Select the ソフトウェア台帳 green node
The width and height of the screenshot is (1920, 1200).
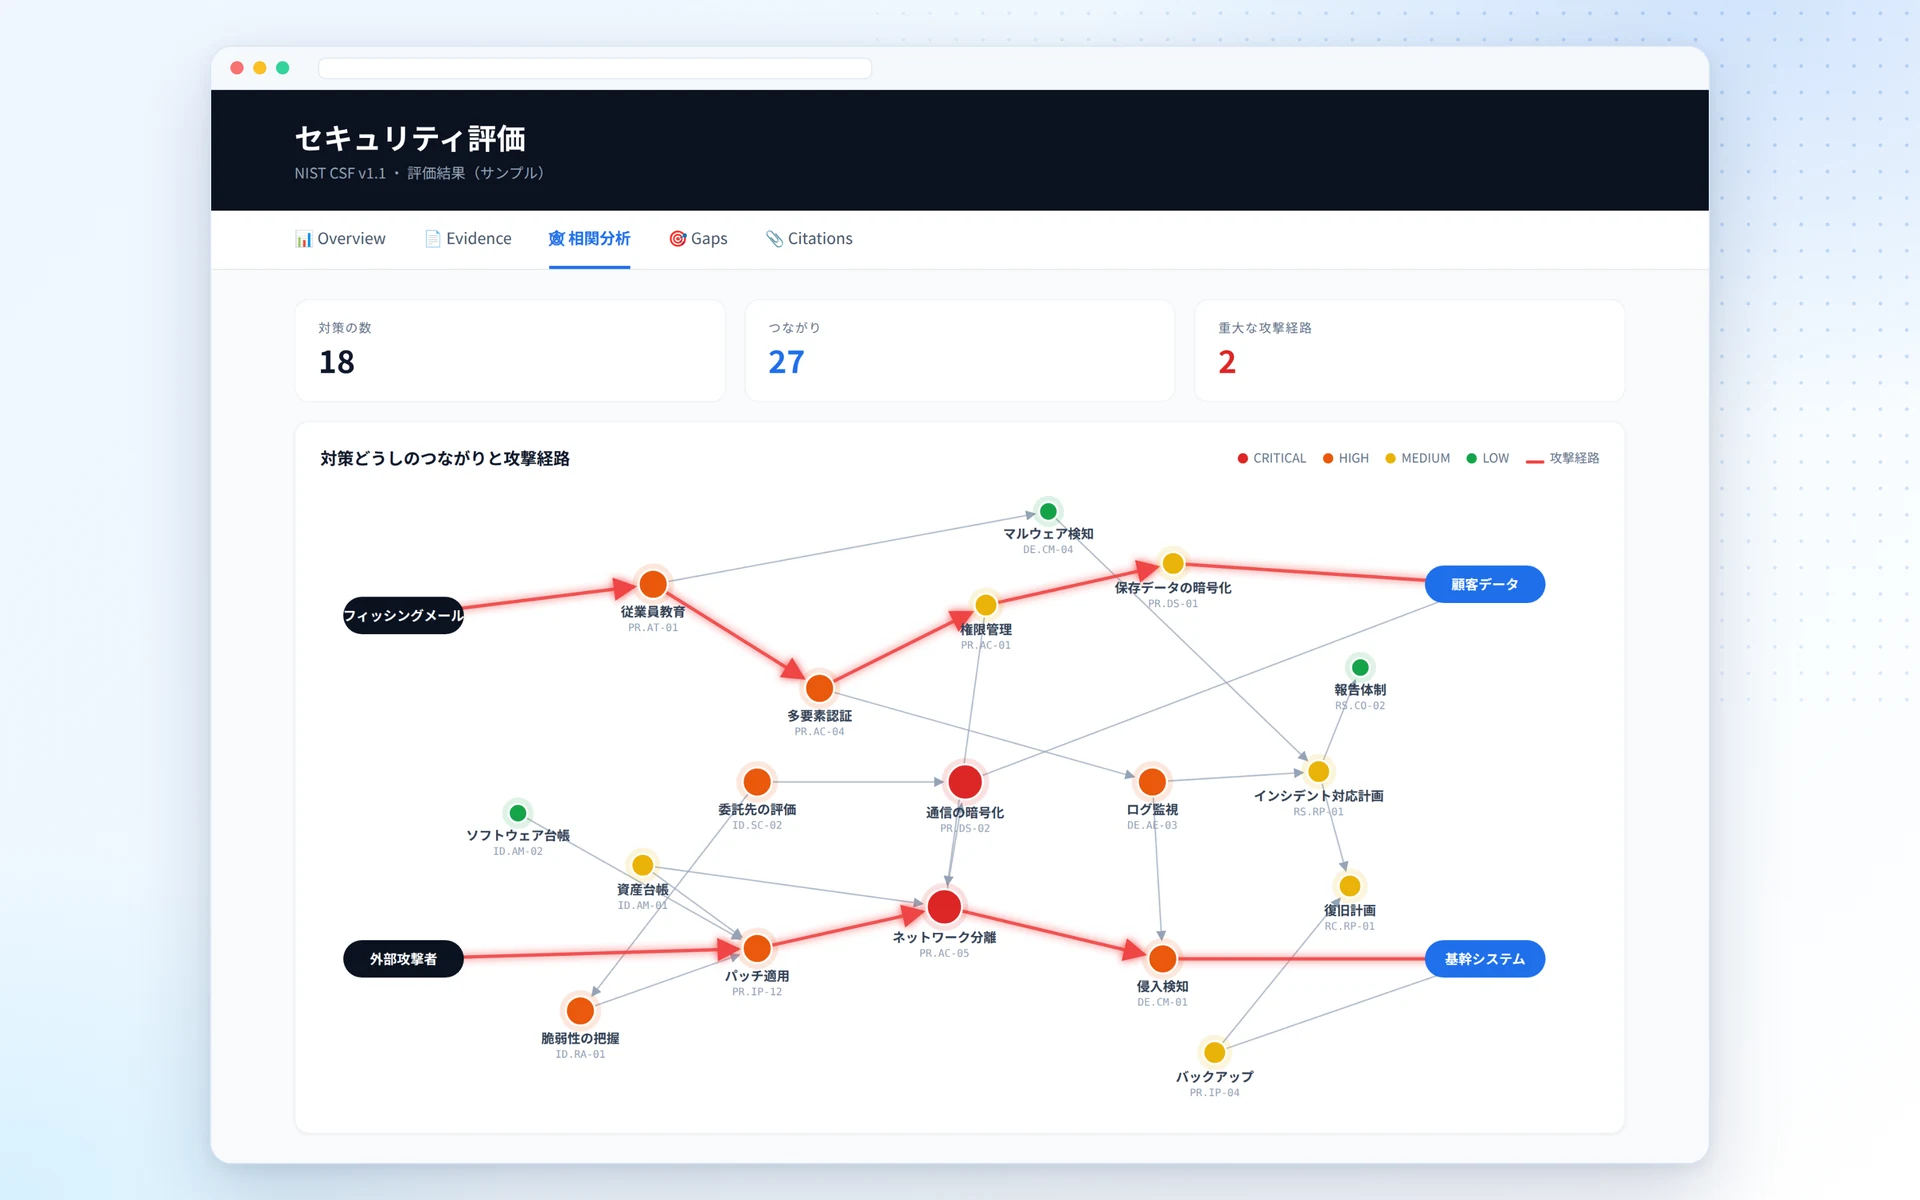tap(518, 813)
